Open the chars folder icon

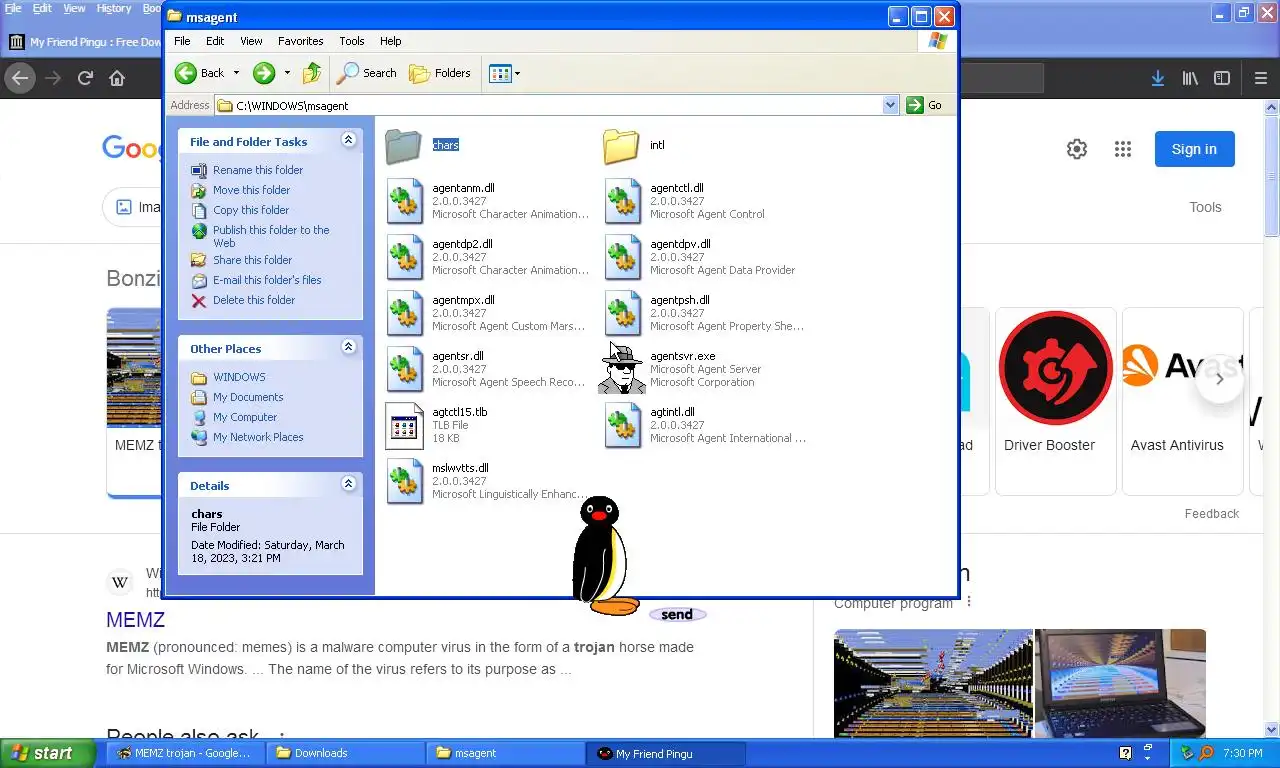[x=404, y=146]
